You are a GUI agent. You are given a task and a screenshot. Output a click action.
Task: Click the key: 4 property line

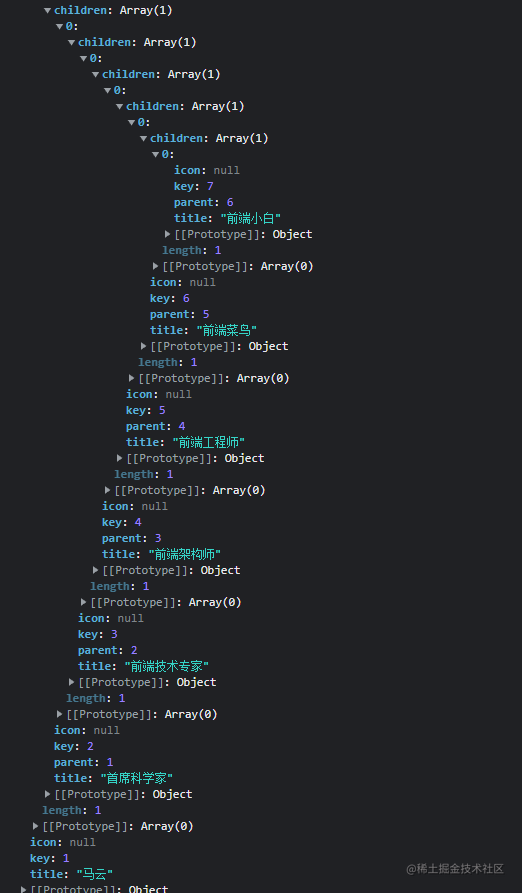122,522
